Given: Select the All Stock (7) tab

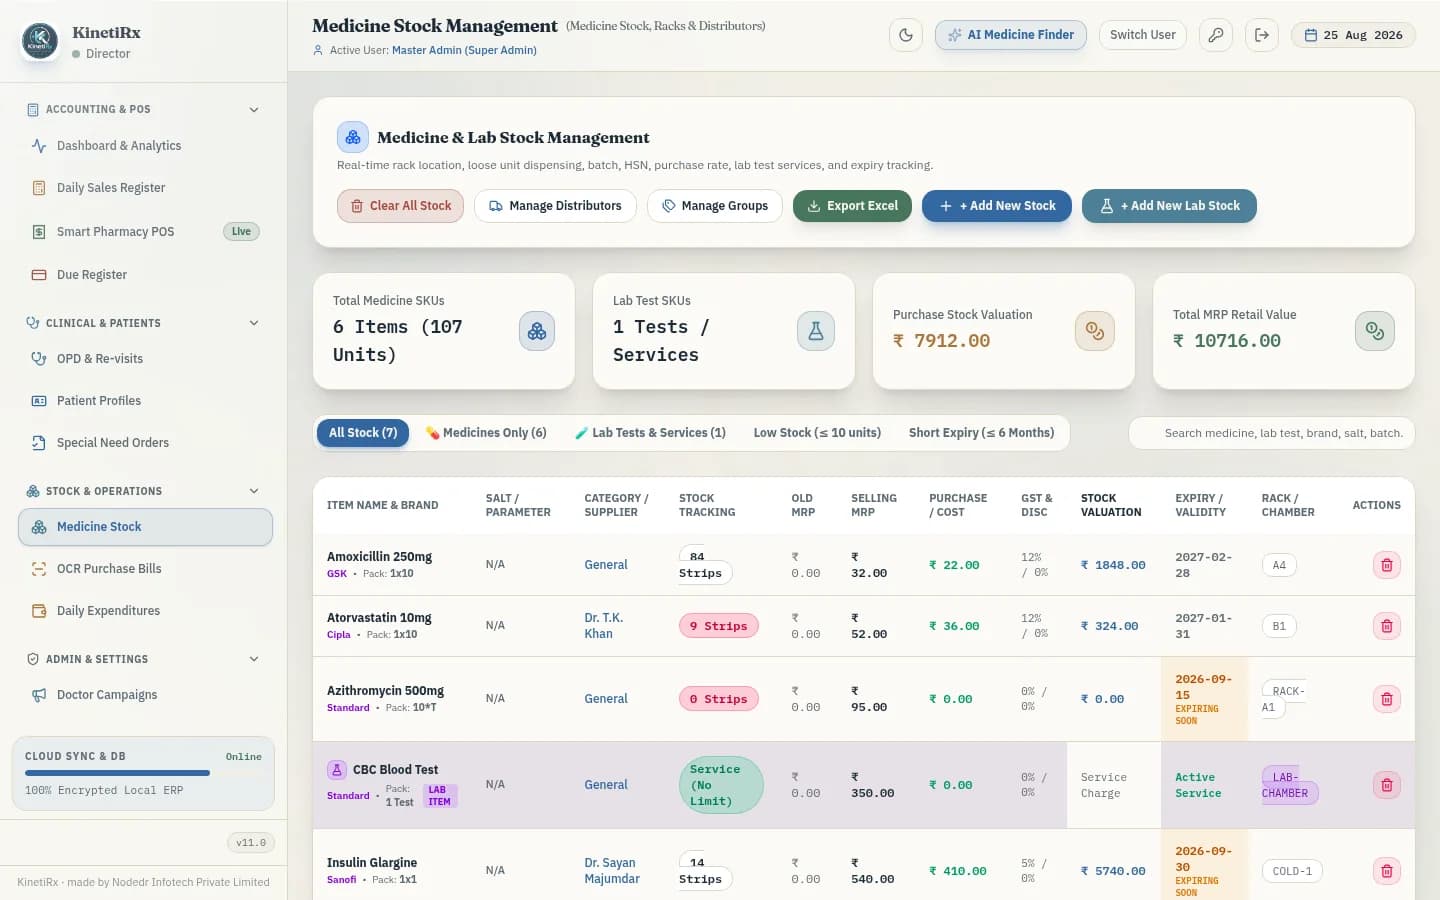Looking at the screenshot, I should pyautogui.click(x=363, y=433).
